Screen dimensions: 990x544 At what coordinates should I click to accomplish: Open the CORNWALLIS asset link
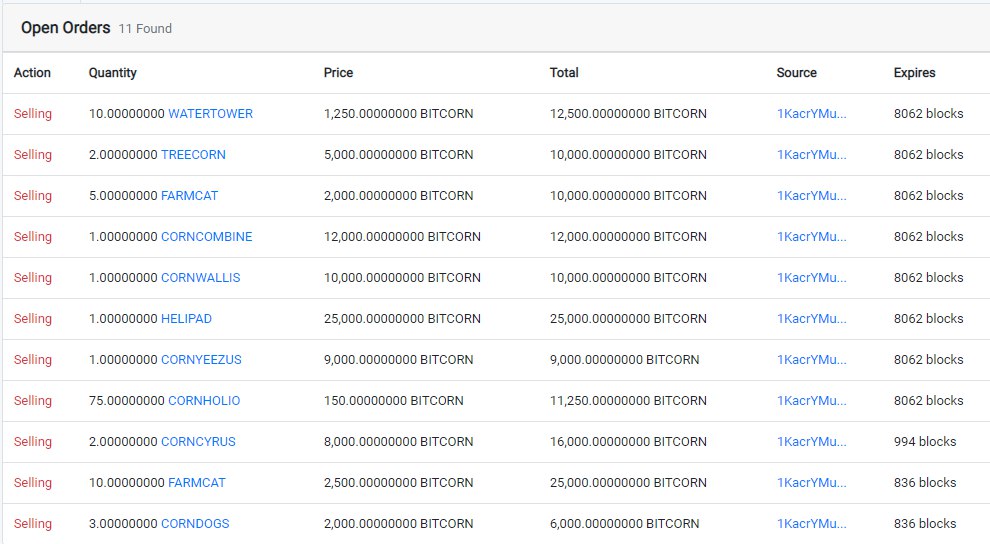201,278
